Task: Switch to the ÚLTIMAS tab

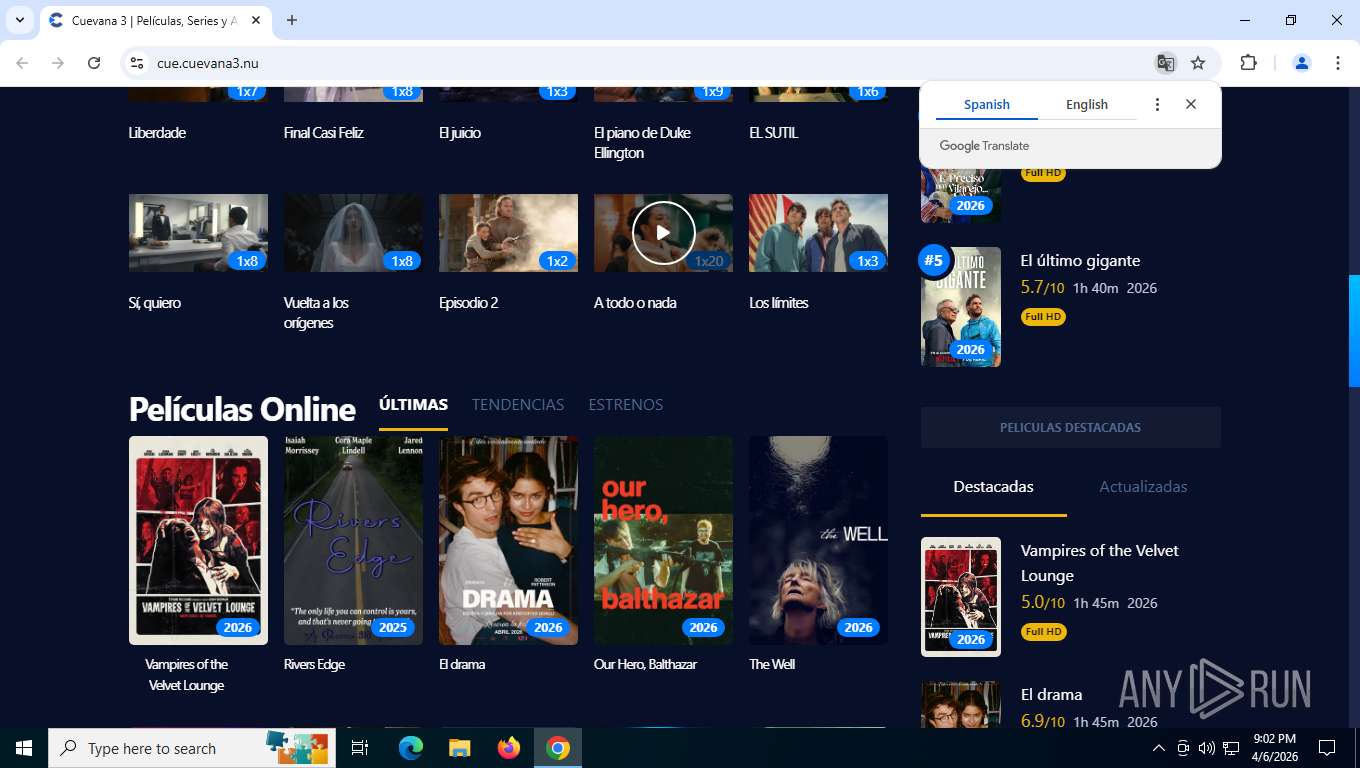Action: pyautogui.click(x=413, y=404)
